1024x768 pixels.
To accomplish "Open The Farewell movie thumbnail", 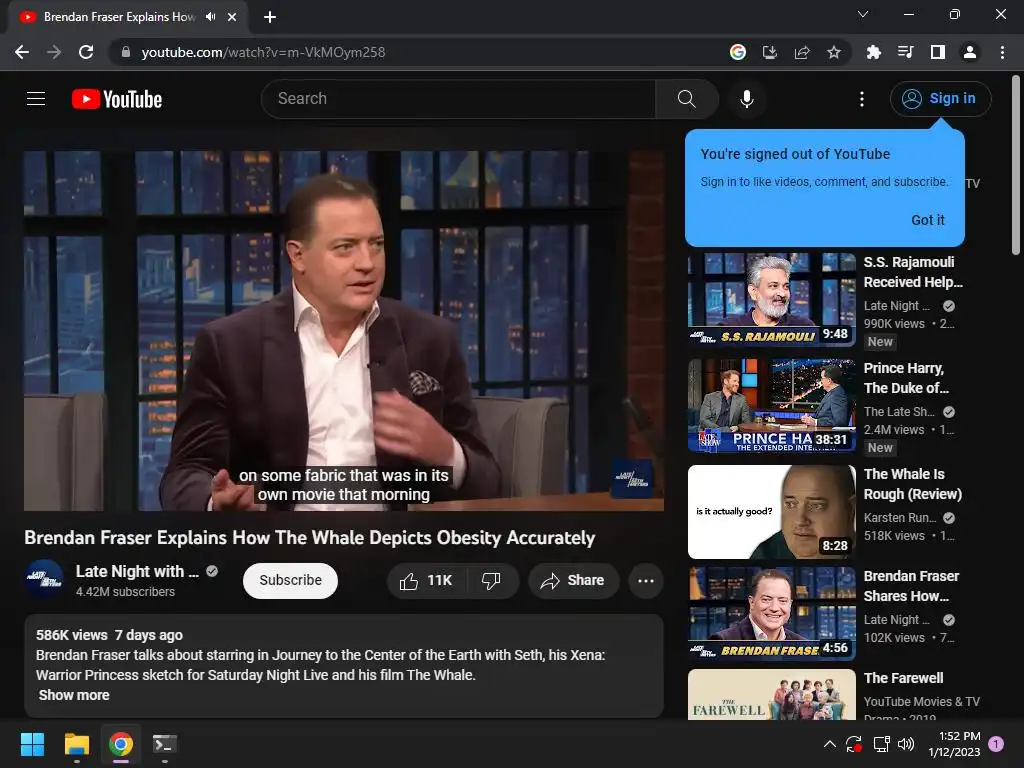I will click(x=771, y=694).
